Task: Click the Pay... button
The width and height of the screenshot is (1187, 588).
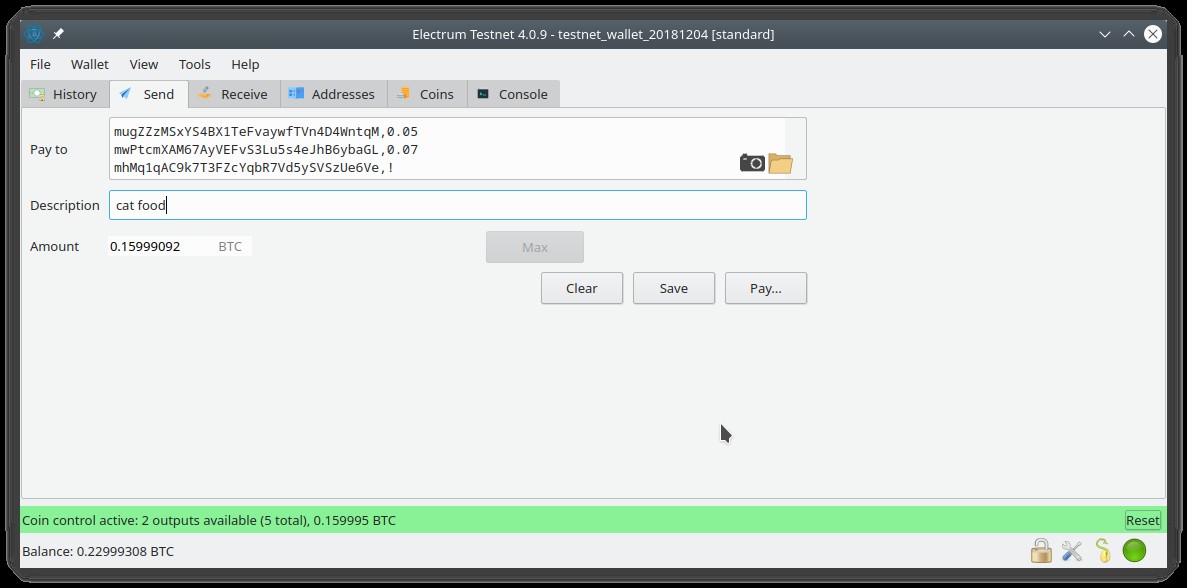Action: (765, 288)
